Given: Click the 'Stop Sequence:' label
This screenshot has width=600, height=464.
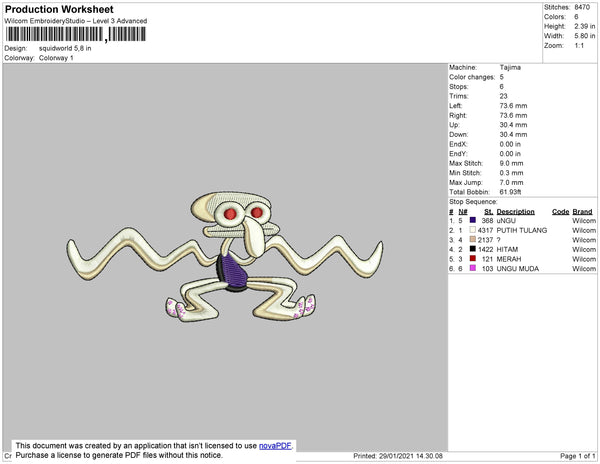Looking at the screenshot, I should coord(473,202).
